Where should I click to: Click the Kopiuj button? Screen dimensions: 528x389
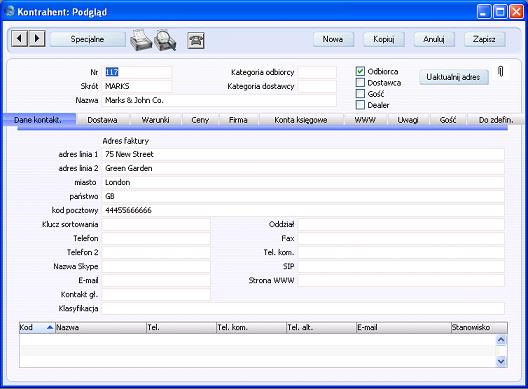(x=384, y=39)
